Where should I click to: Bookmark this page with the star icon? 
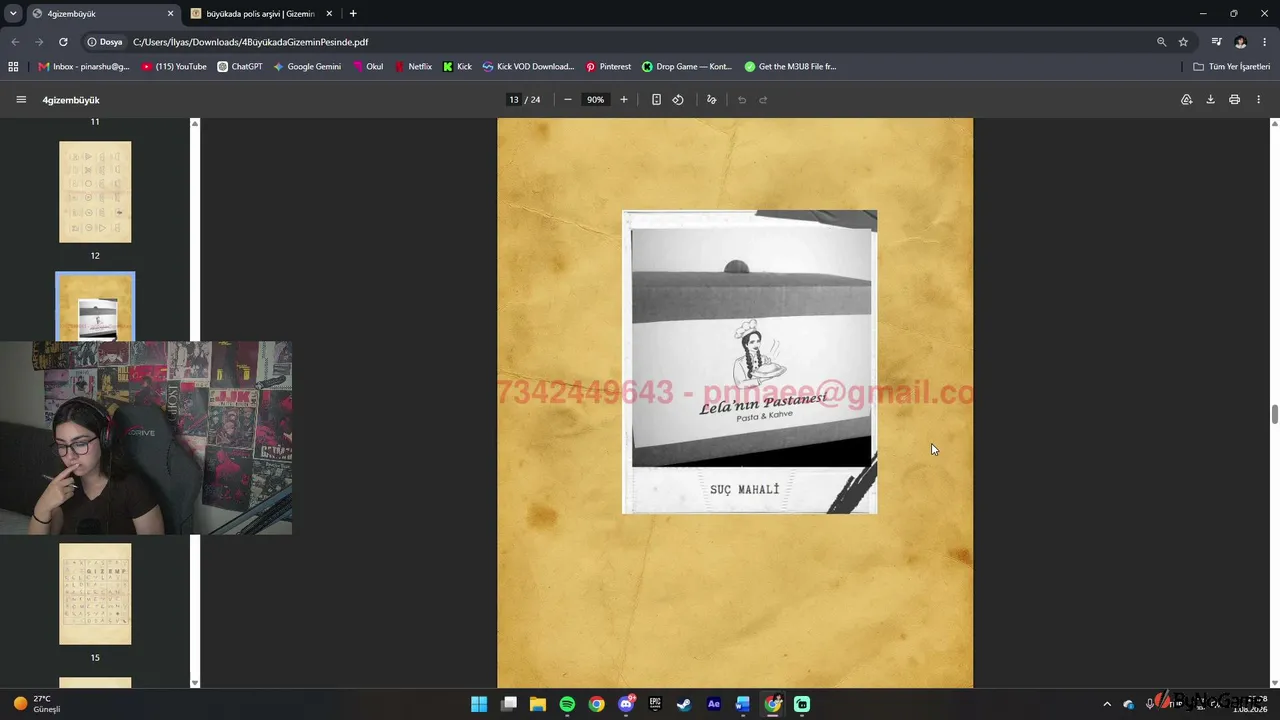(1183, 42)
